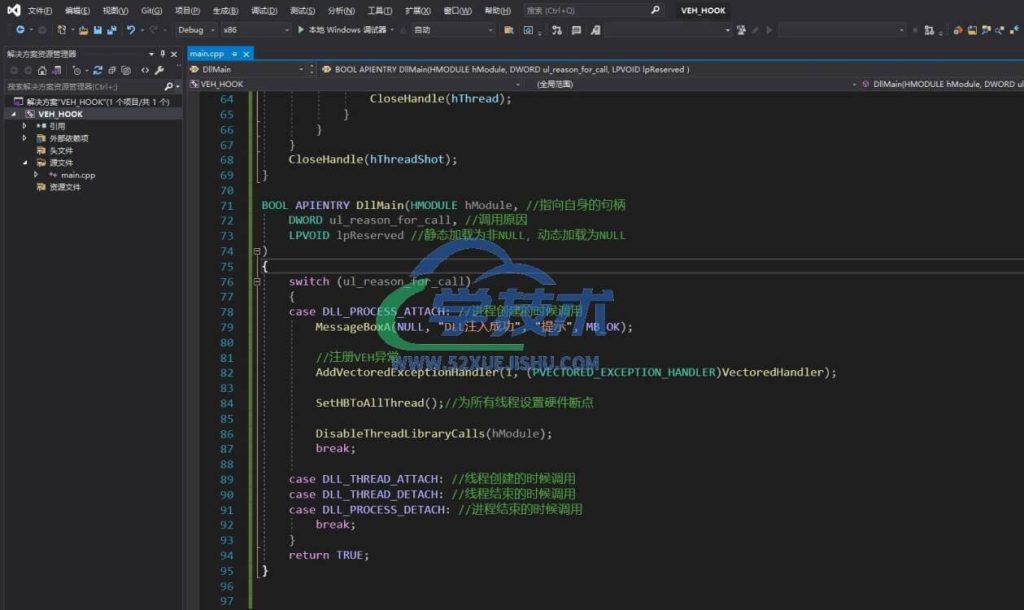Open the DllMain scope dropdown in navigation bar
The width and height of the screenshot is (1024, 610).
[252, 69]
